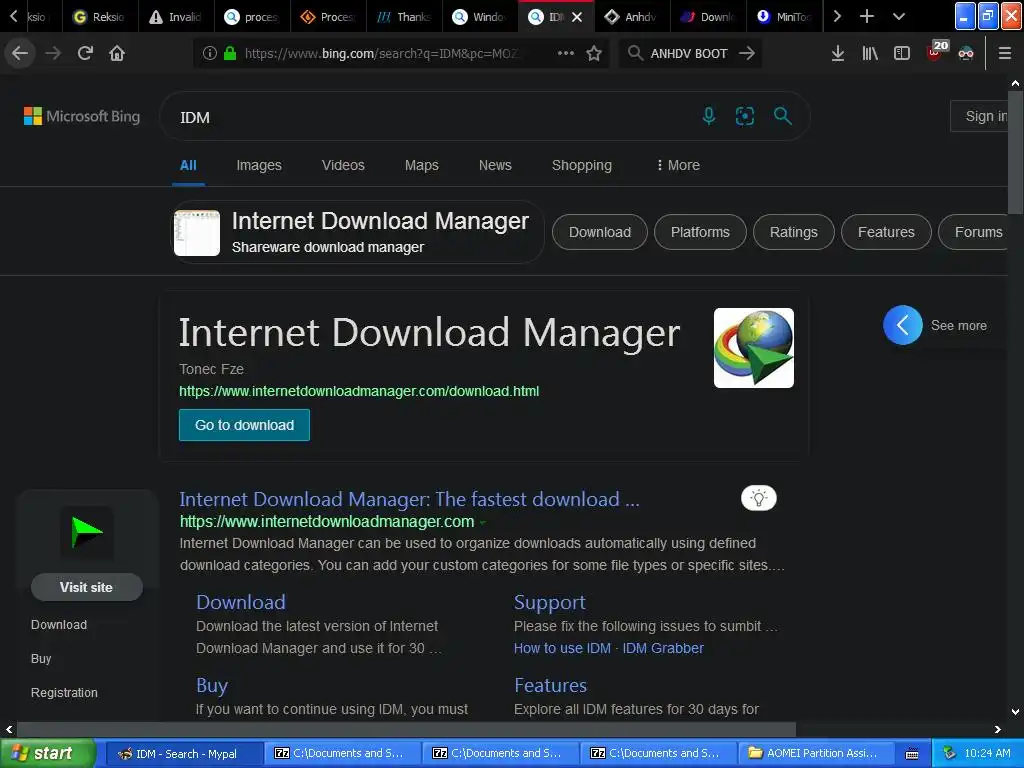The height and width of the screenshot is (768, 1024).
Task: Click the Platforms pill button
Action: coord(700,232)
